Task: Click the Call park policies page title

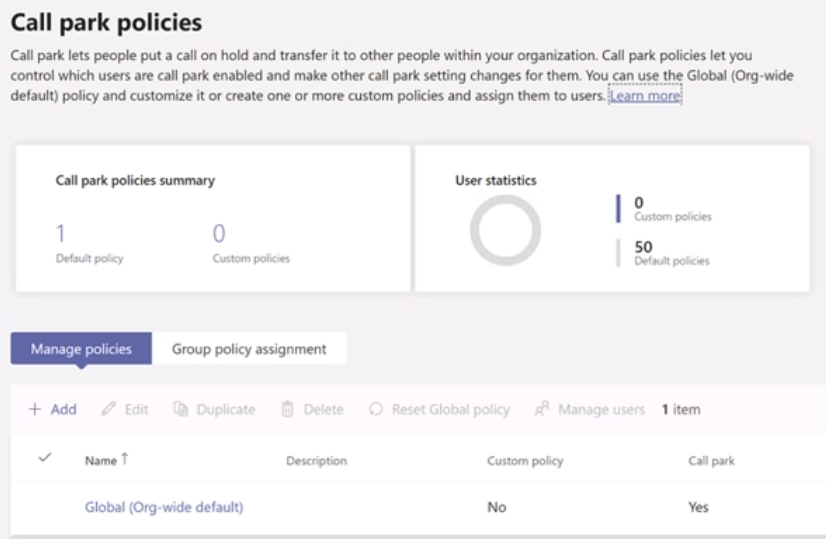Action: tap(106, 23)
